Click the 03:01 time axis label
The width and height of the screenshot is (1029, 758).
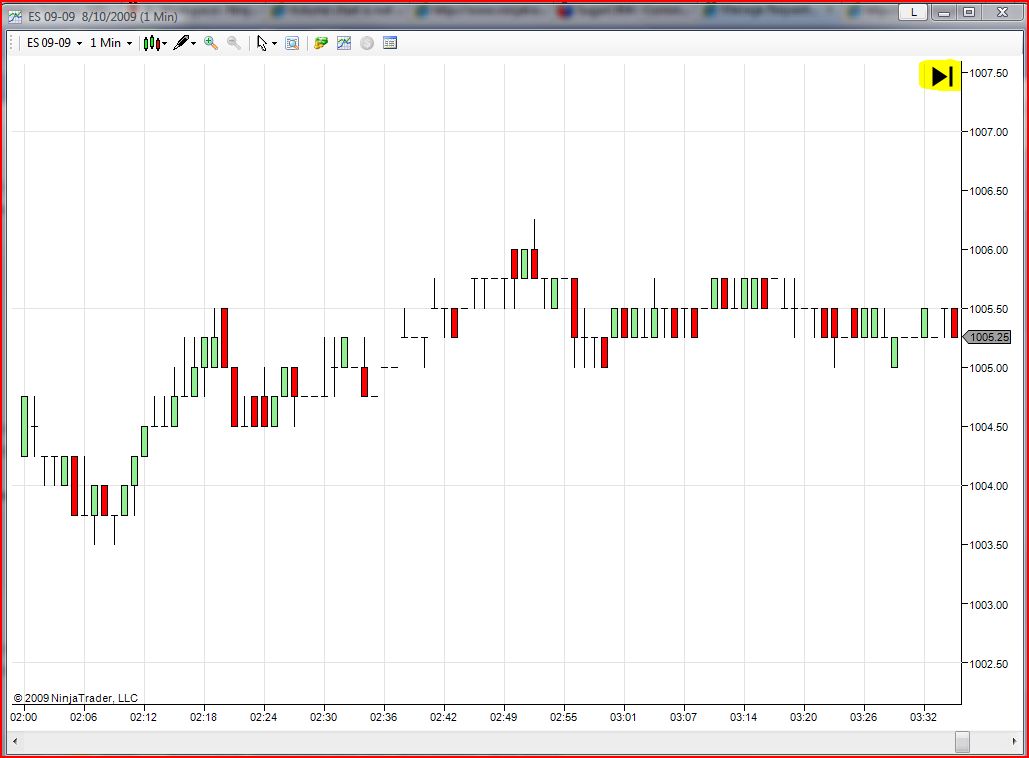click(623, 717)
